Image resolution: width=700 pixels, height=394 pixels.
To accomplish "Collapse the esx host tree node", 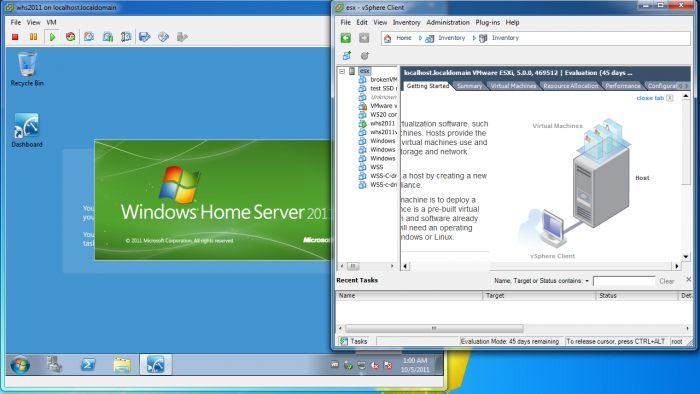I will point(342,71).
